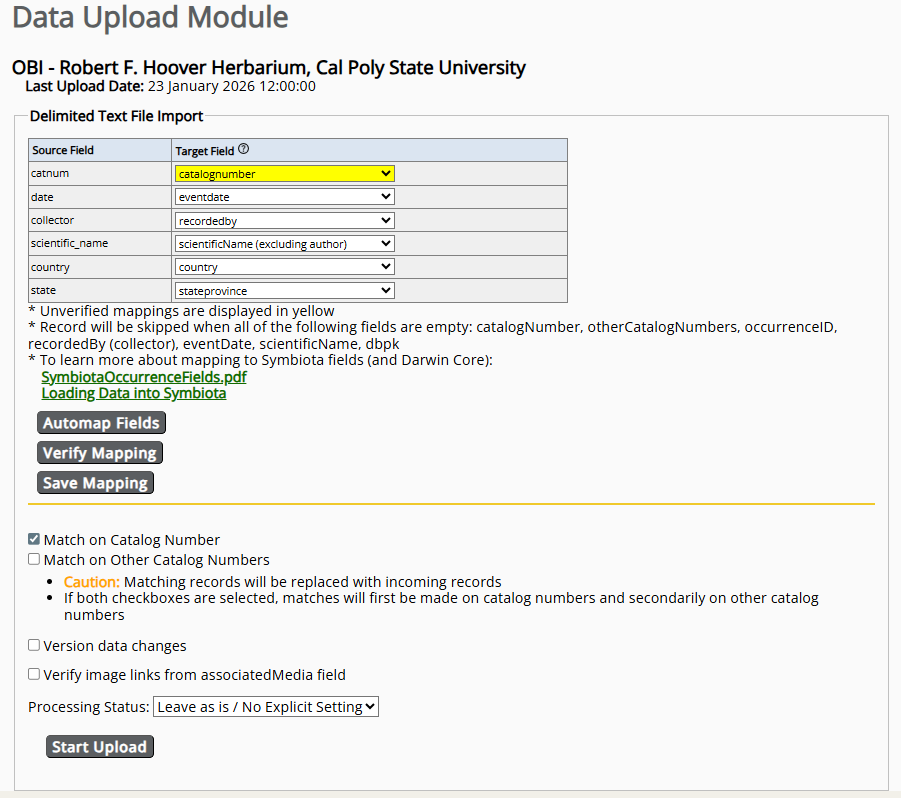Click the Save Mapping button
Image resolution: width=901 pixels, height=798 pixels.
(95, 482)
